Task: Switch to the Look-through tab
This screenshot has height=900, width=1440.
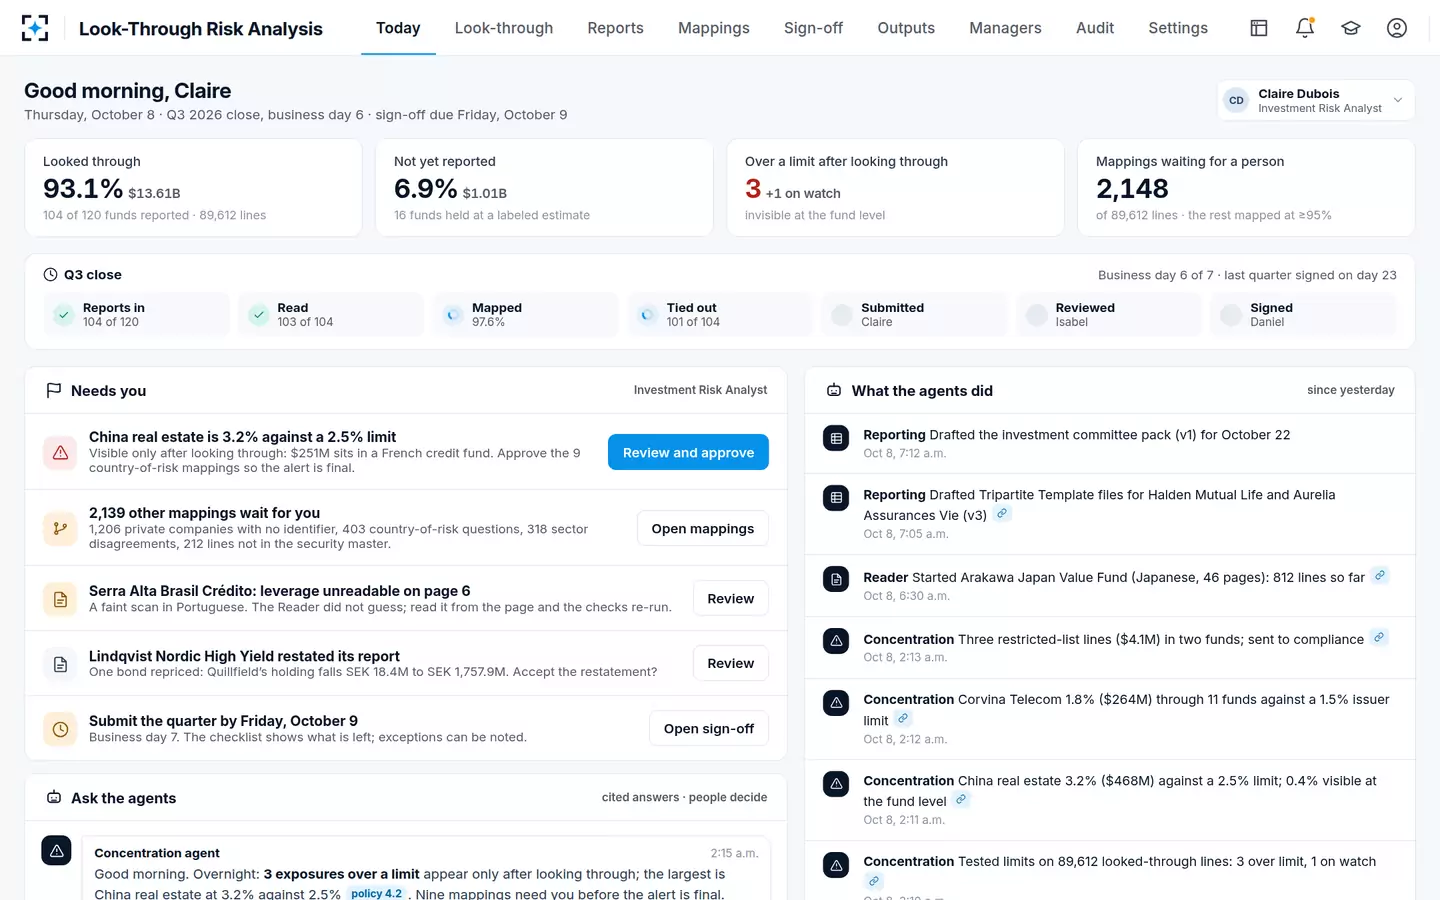Action: (504, 28)
